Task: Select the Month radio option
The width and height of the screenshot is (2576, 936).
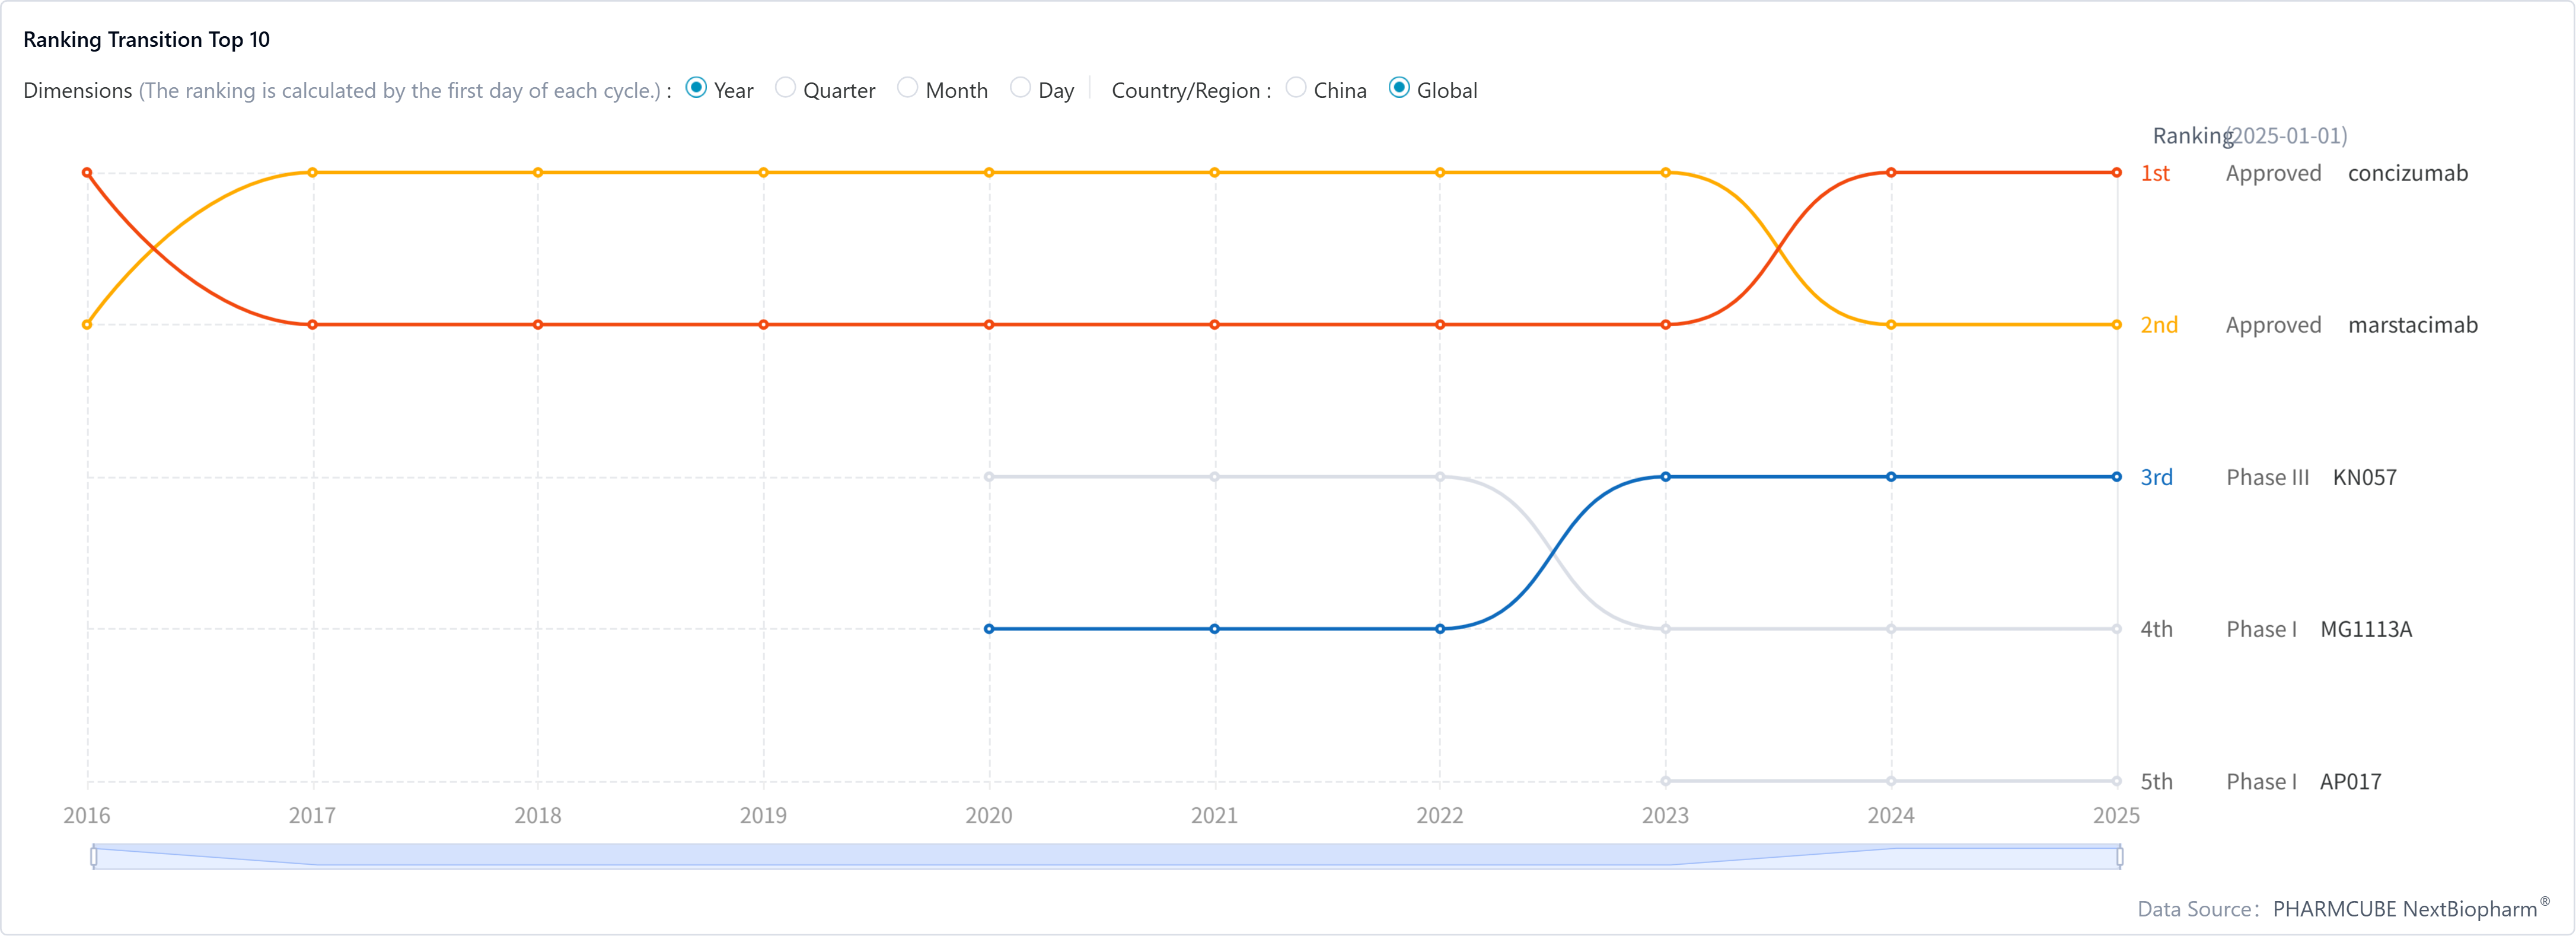Action: pyautogui.click(x=907, y=88)
